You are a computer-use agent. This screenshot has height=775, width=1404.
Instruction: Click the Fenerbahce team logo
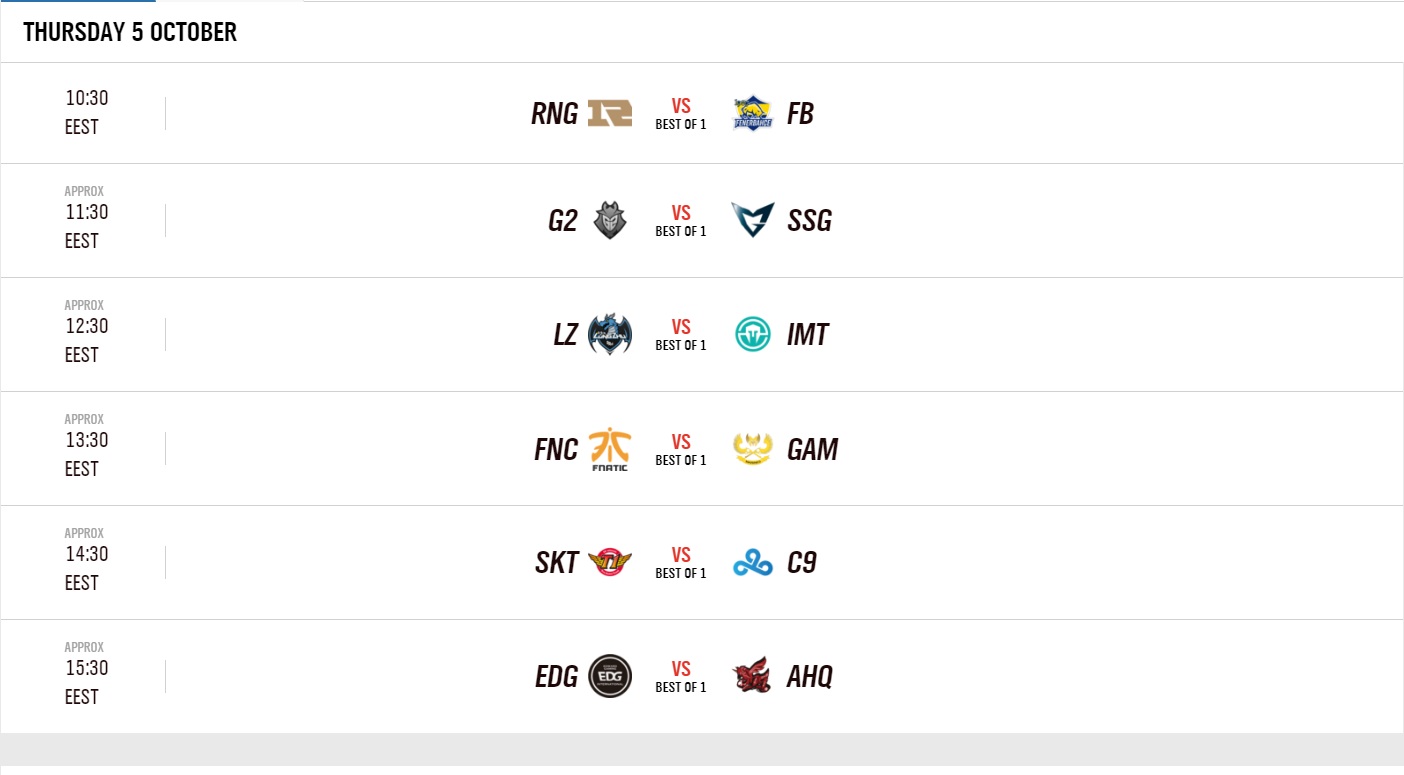[x=752, y=113]
